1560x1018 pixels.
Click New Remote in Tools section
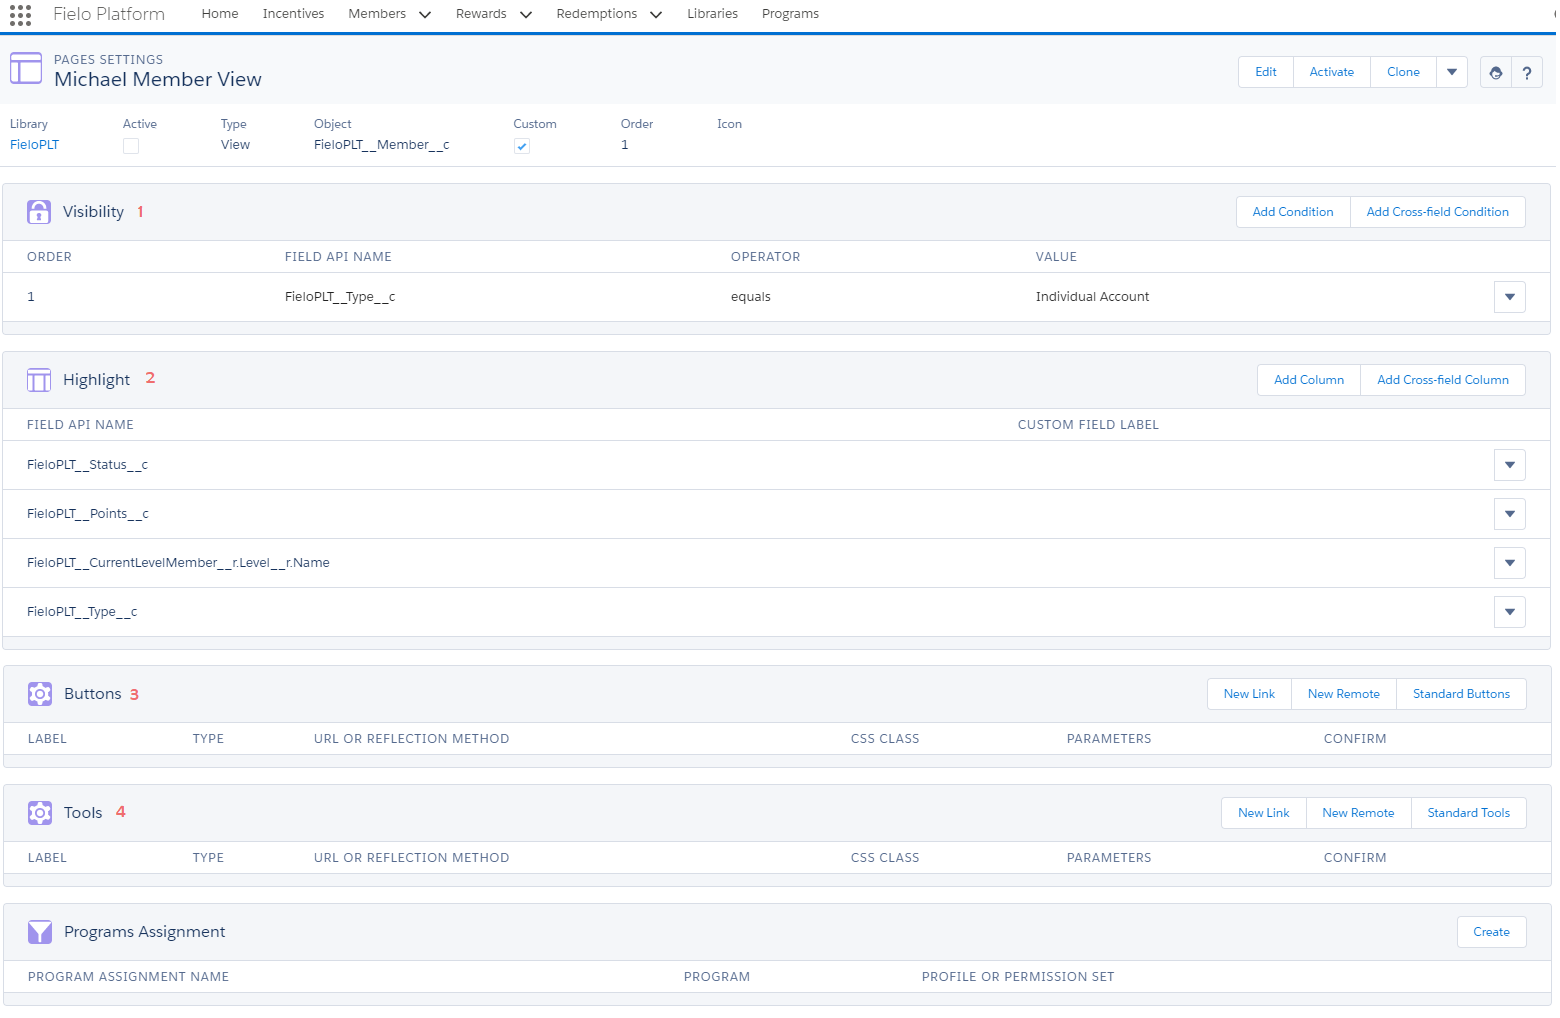tap(1358, 813)
